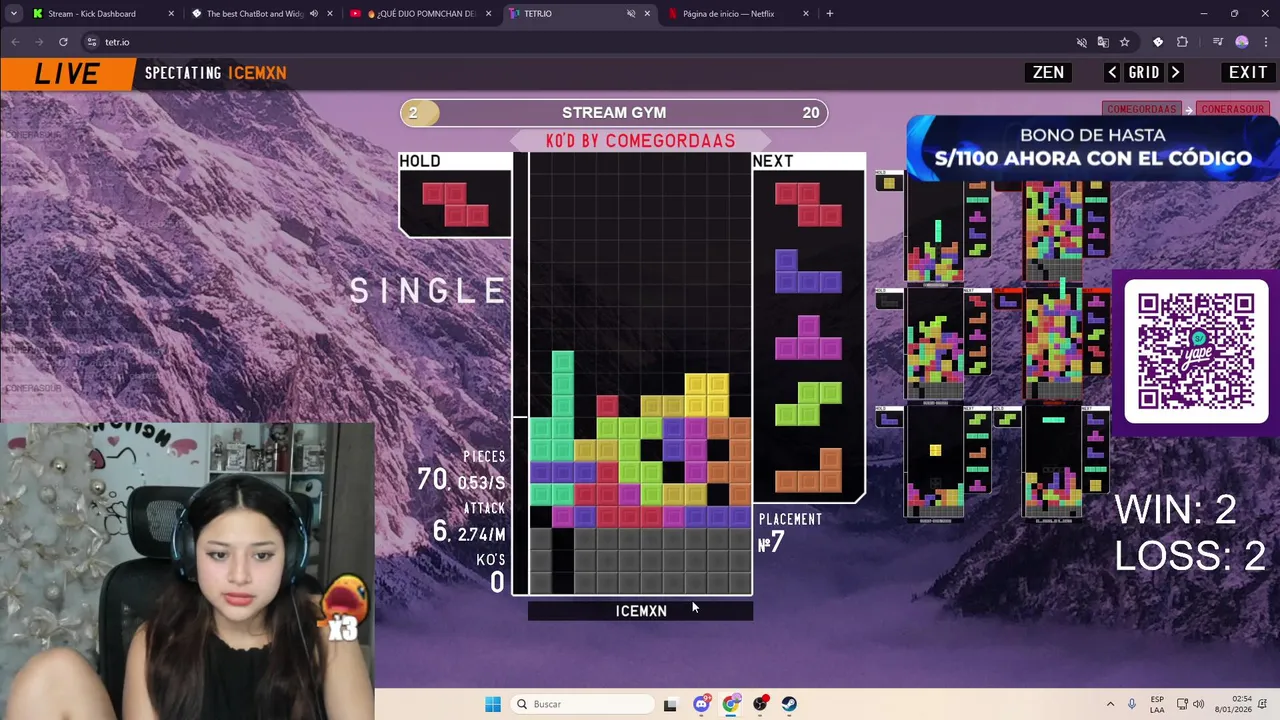
Task: Go to next view with right chevron beside GRID
Action: (1176, 72)
